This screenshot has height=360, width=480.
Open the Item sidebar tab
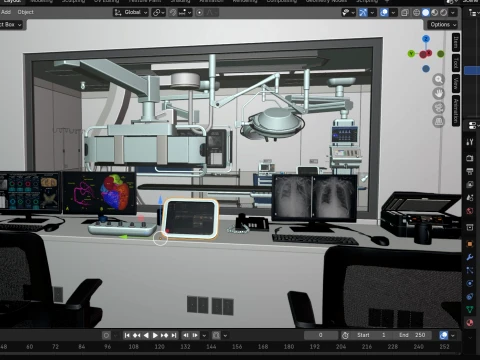(456, 42)
